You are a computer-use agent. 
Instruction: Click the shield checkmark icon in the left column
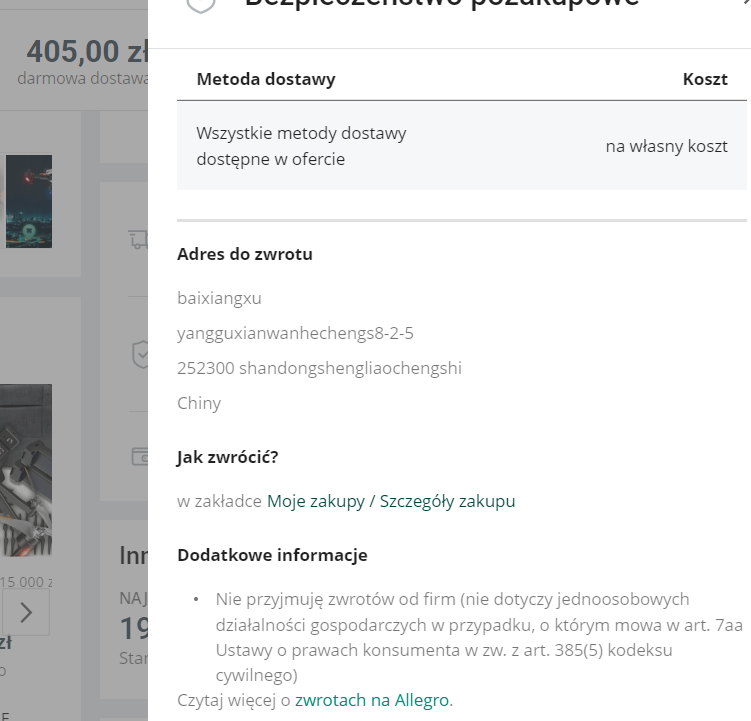140,355
